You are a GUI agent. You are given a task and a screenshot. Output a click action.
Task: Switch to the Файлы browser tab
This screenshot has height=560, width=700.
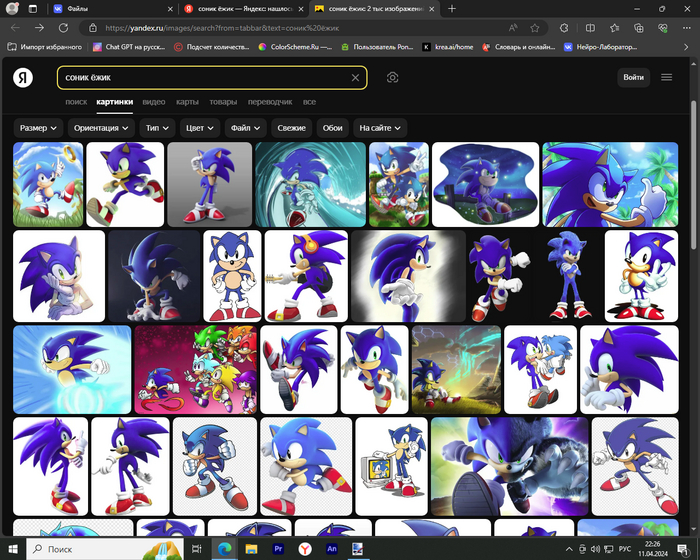[x=78, y=8]
